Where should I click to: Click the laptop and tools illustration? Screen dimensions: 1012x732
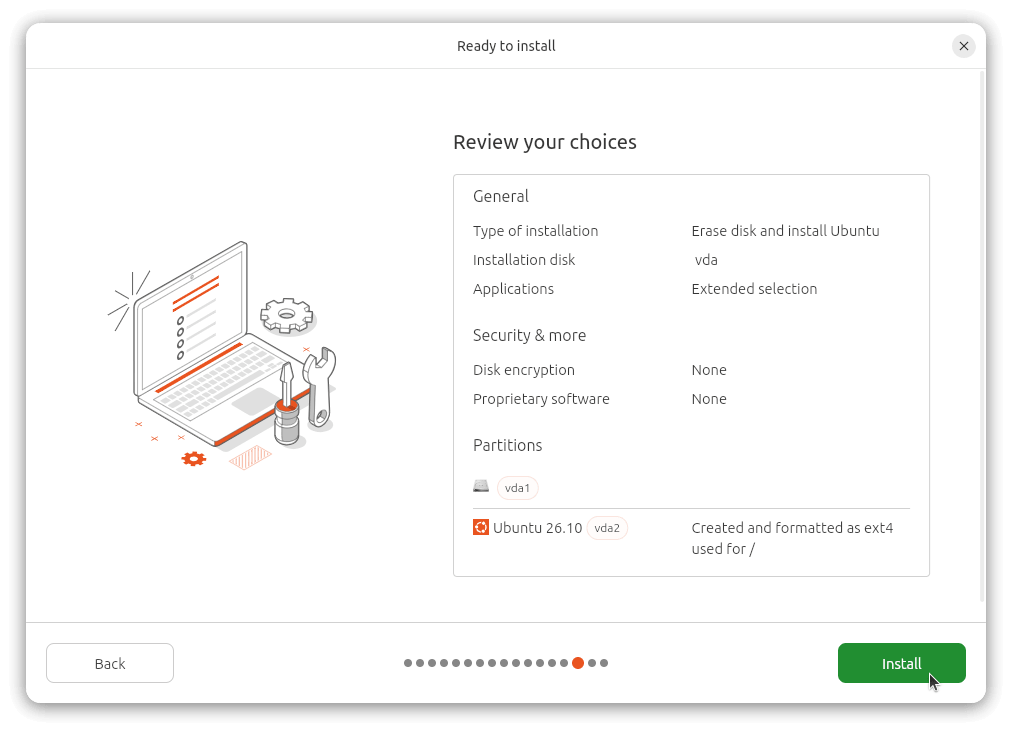223,354
